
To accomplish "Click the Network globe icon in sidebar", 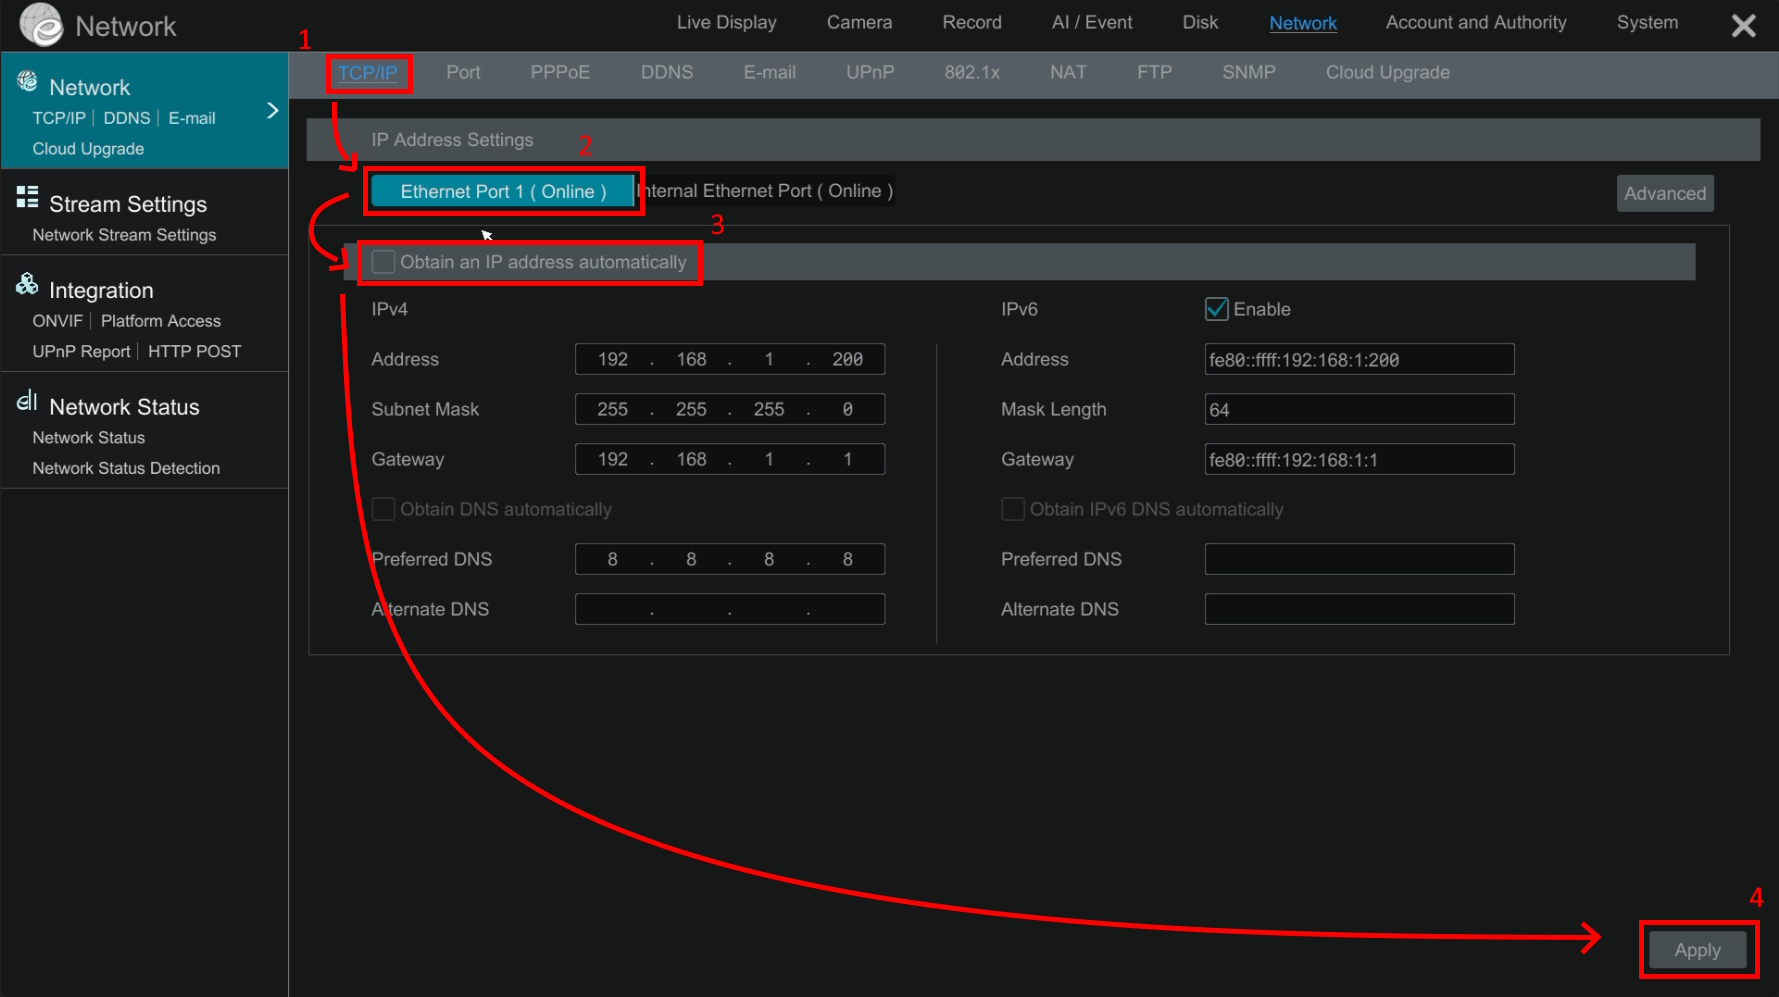I will (x=27, y=82).
